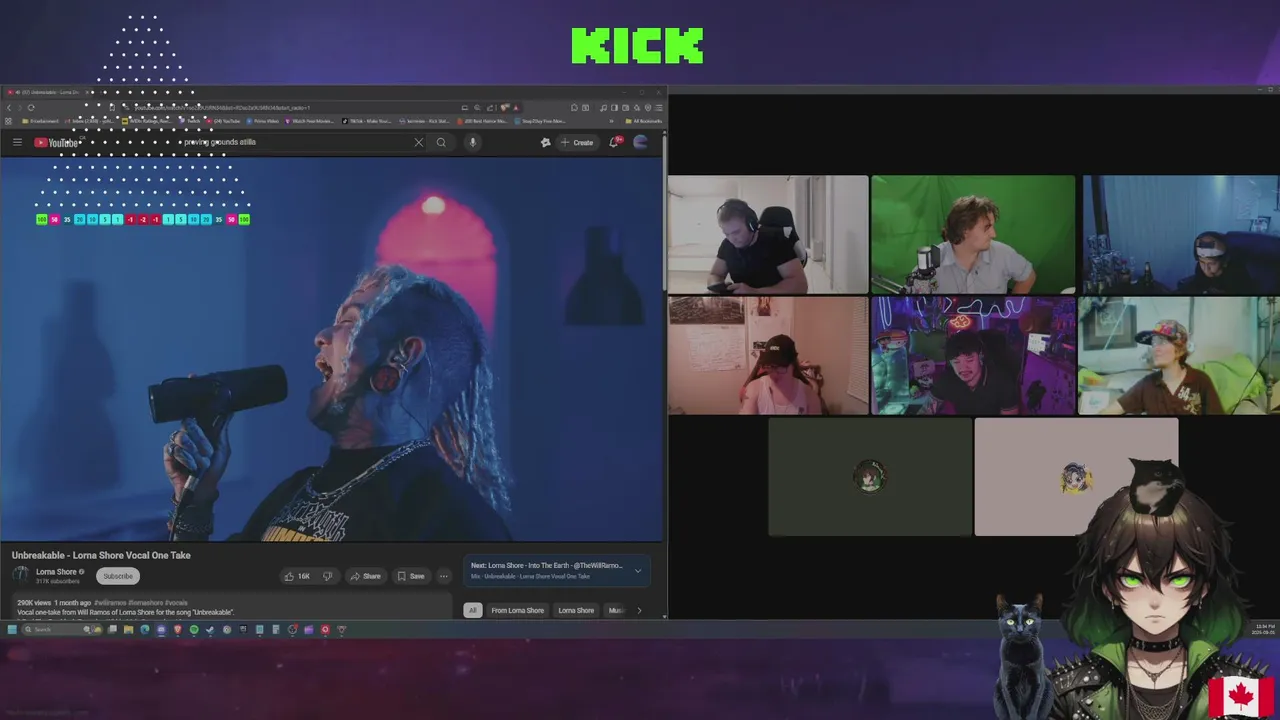The image size is (1280, 720).
Task: Select the participant wearing colorful cap tile
Action: tap(1179, 355)
